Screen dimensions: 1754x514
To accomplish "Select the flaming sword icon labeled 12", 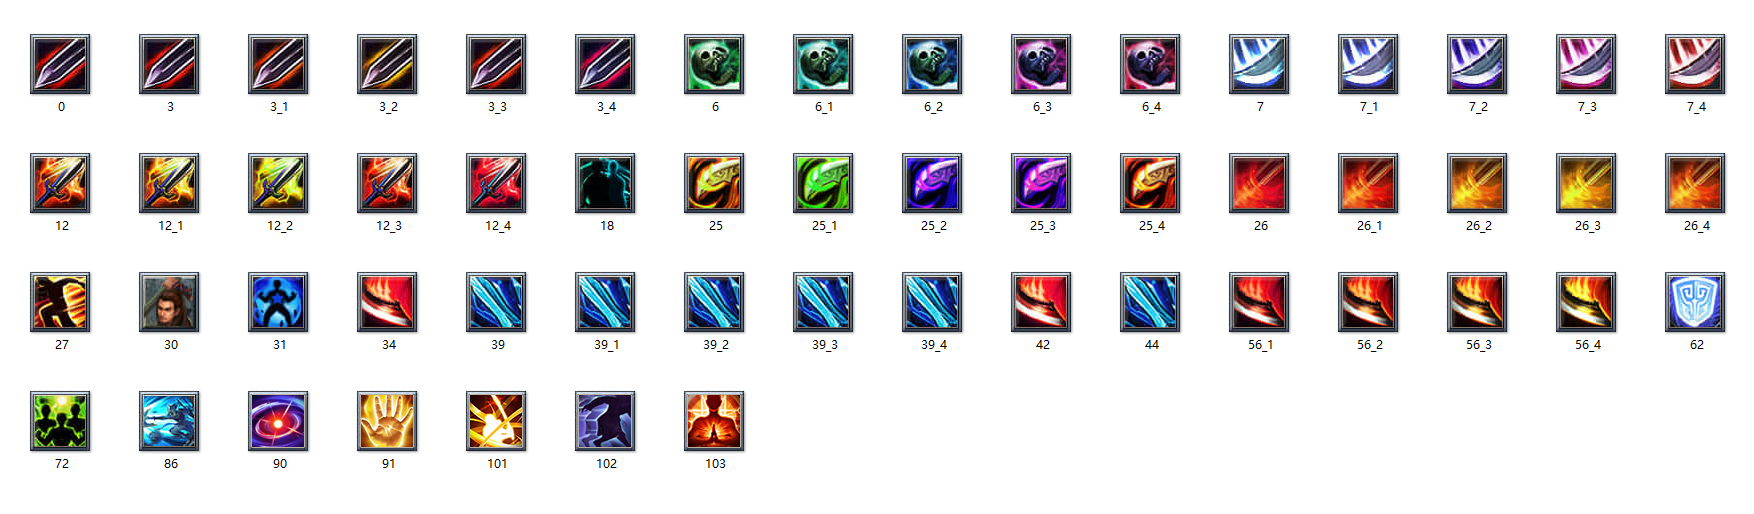I will click(x=60, y=183).
